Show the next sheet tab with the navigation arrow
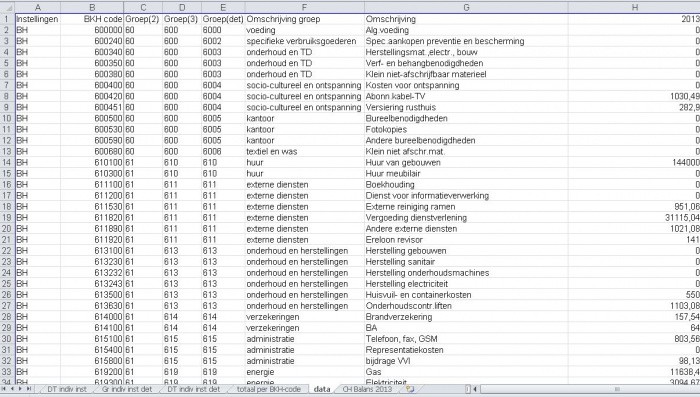700x397 pixels. 20,389
